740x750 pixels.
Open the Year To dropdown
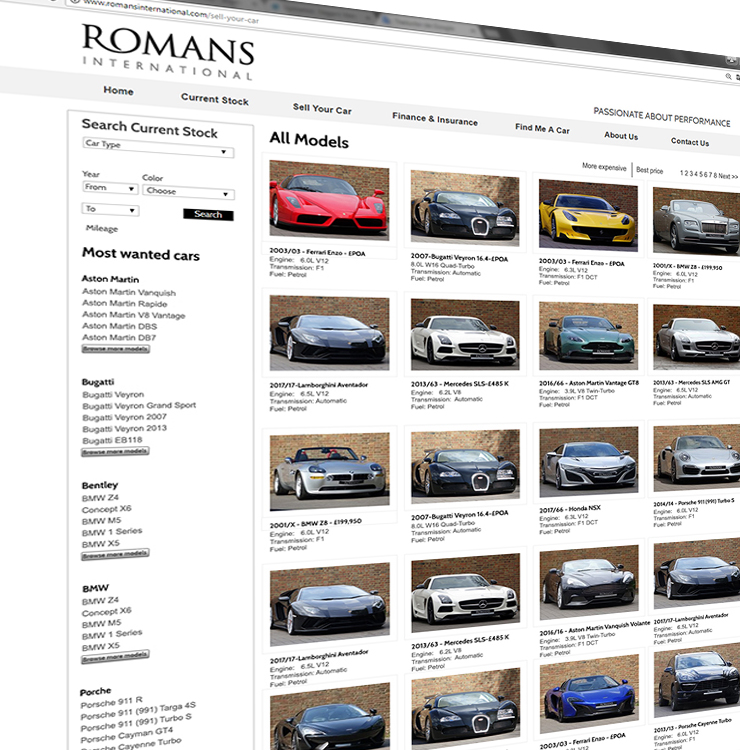pyautogui.click(x=110, y=210)
